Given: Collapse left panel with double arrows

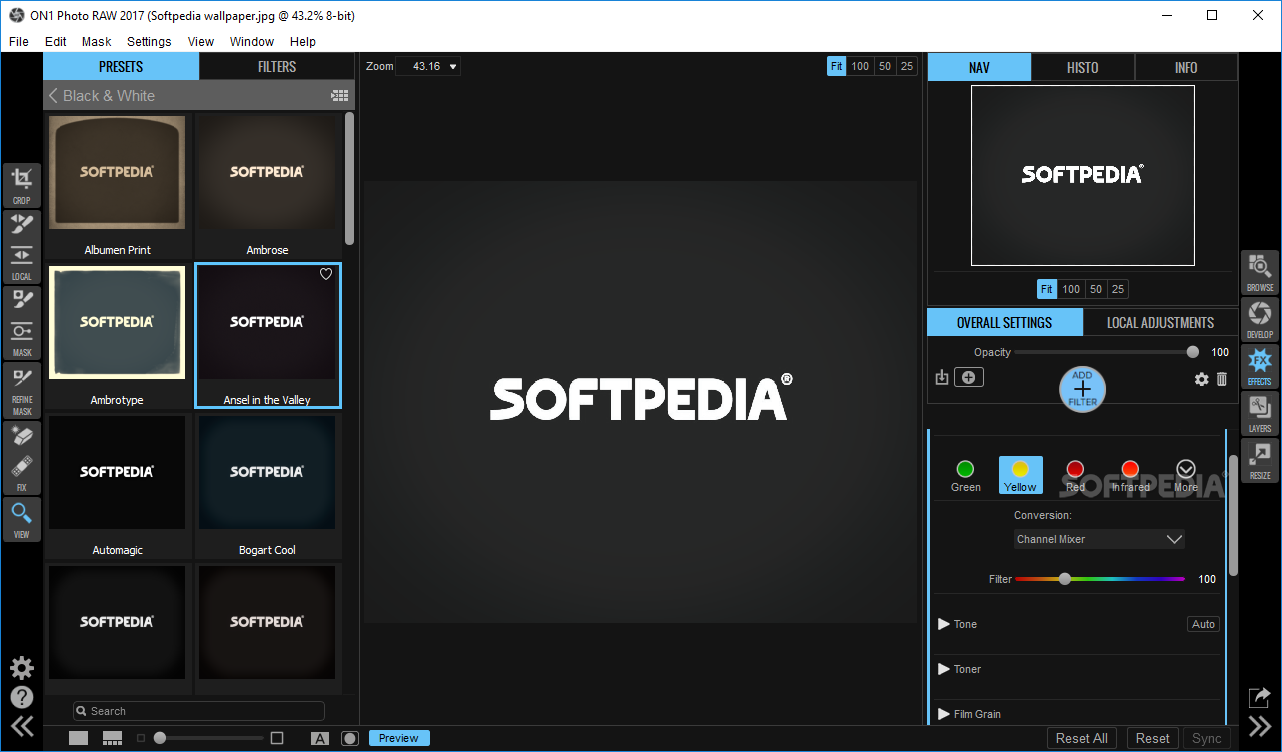Looking at the screenshot, I should [x=22, y=726].
